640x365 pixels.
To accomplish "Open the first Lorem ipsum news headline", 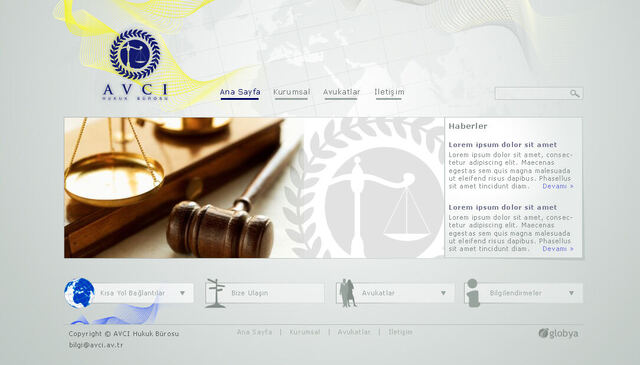I will (x=503, y=145).
